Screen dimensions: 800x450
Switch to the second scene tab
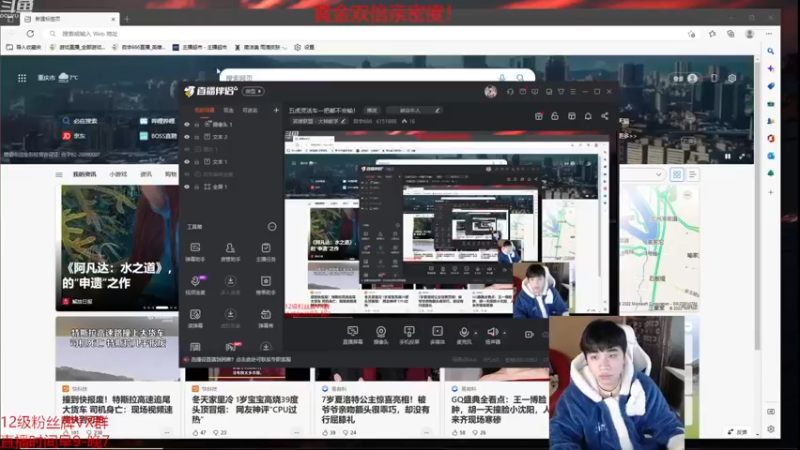click(228, 110)
